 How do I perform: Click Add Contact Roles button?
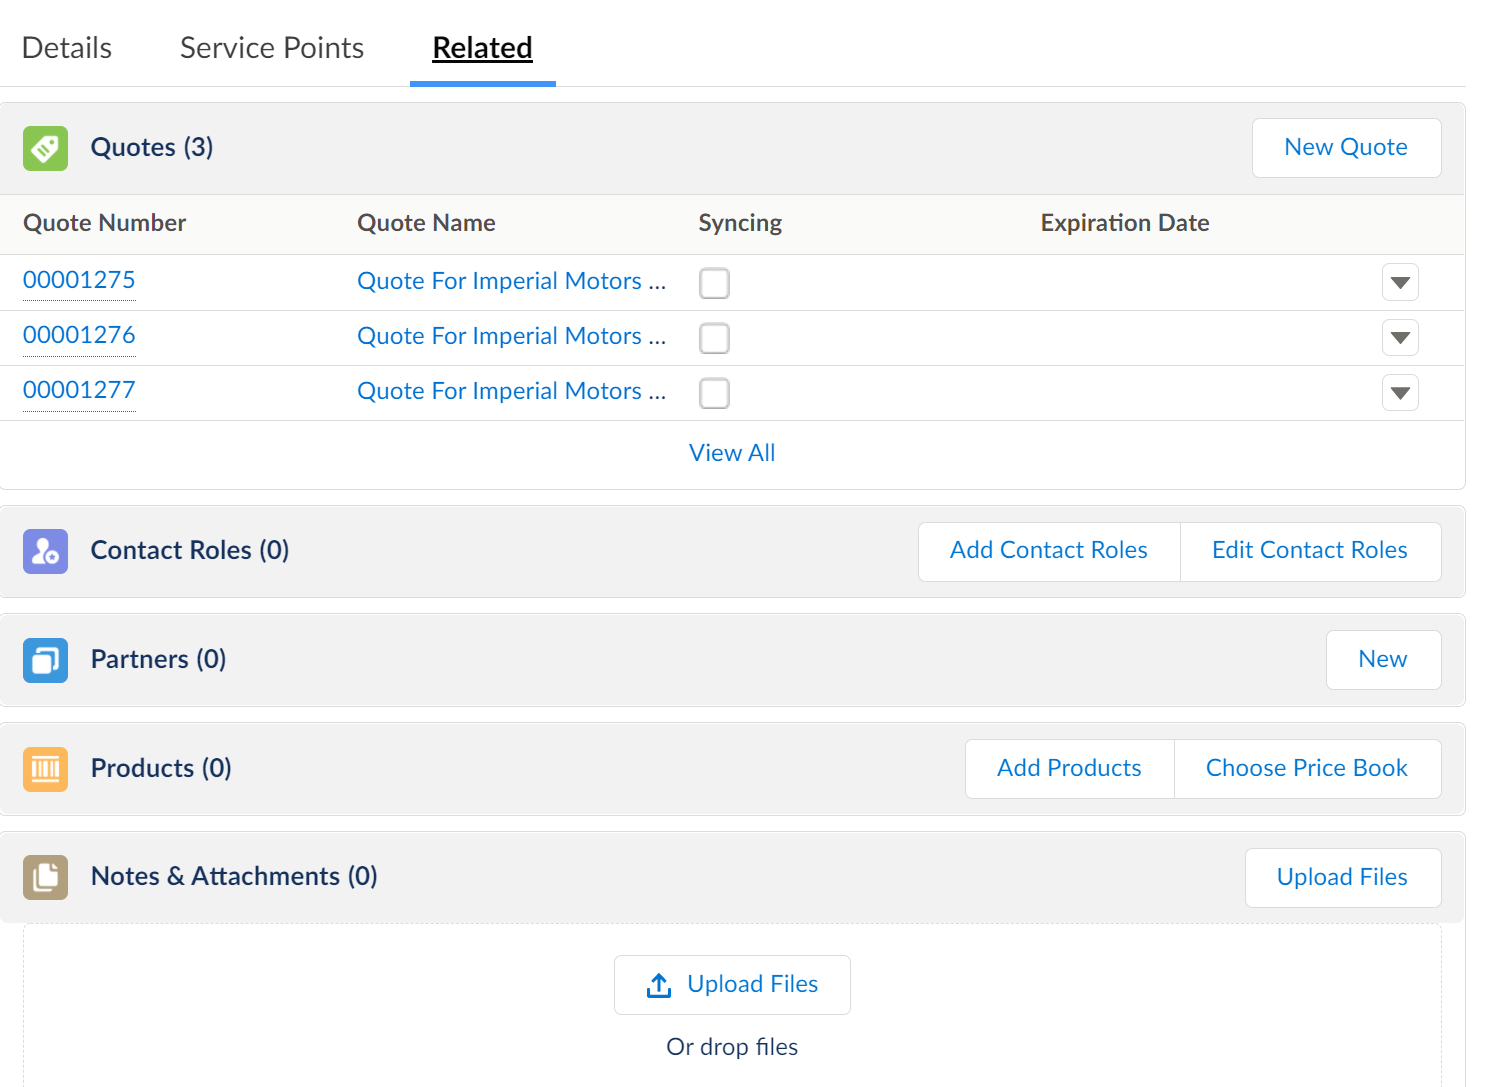click(x=1049, y=551)
